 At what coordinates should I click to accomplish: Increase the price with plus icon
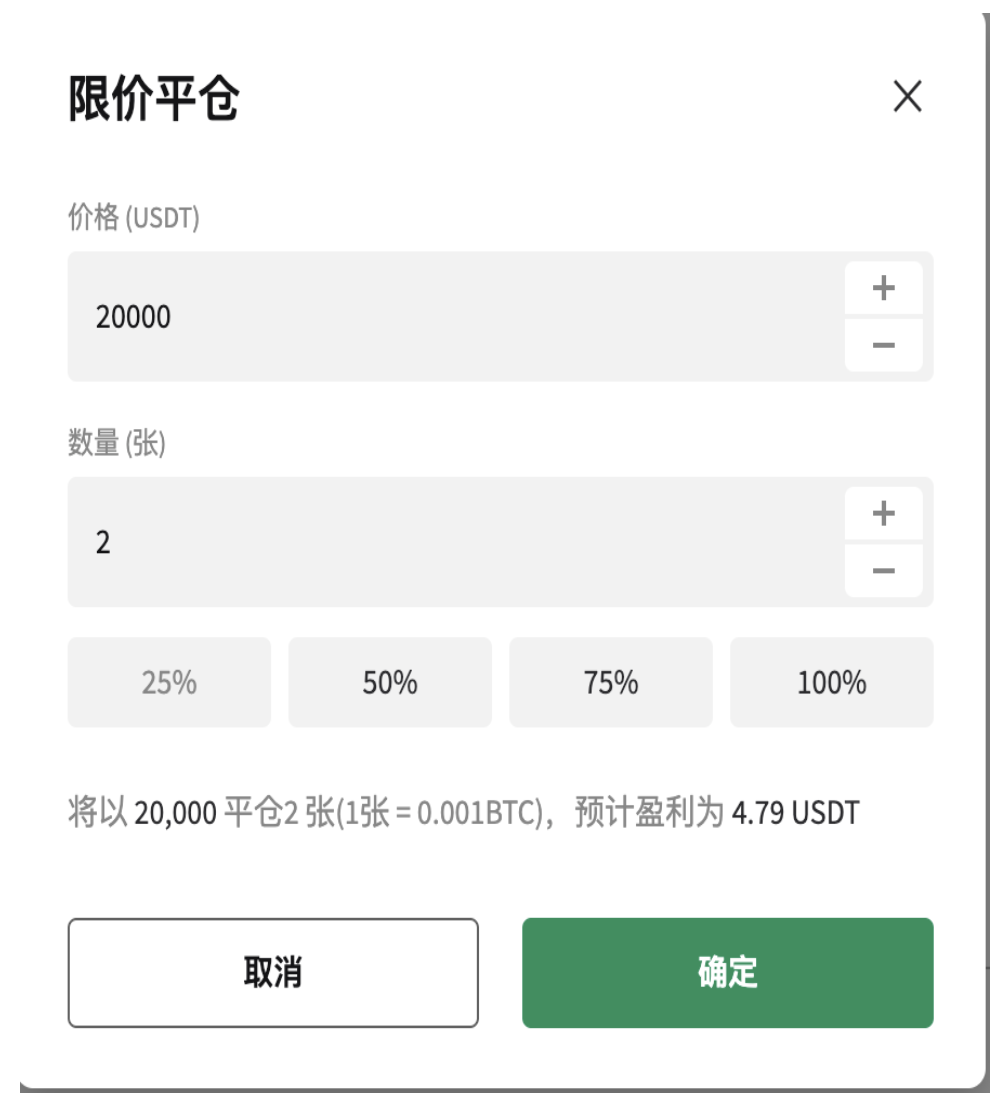[883, 288]
